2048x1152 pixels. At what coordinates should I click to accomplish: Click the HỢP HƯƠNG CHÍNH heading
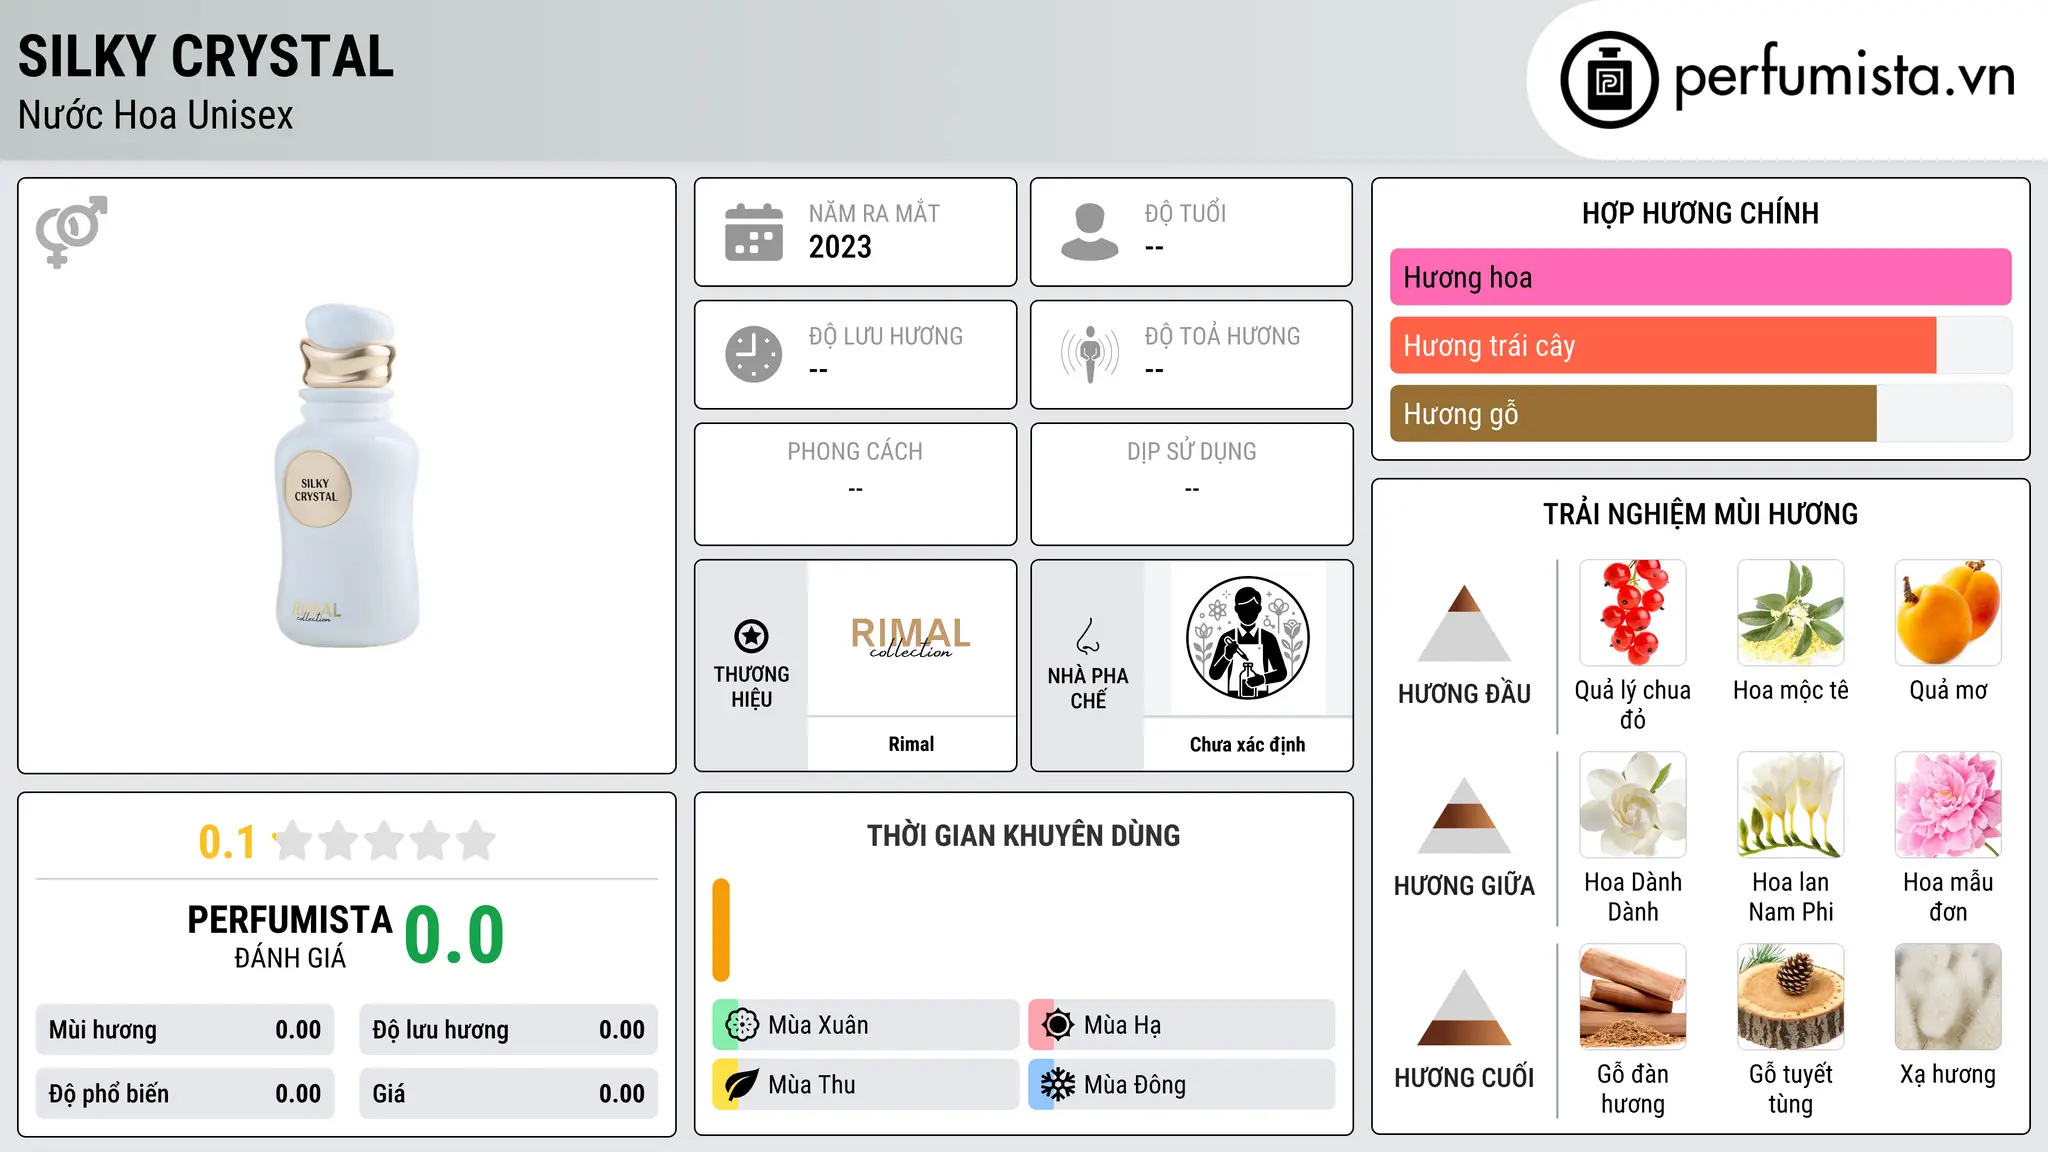[1700, 213]
